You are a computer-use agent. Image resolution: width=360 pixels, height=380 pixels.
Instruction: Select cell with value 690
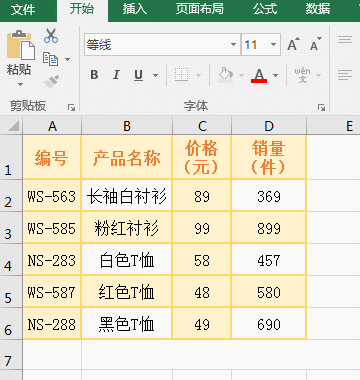[x=269, y=324]
